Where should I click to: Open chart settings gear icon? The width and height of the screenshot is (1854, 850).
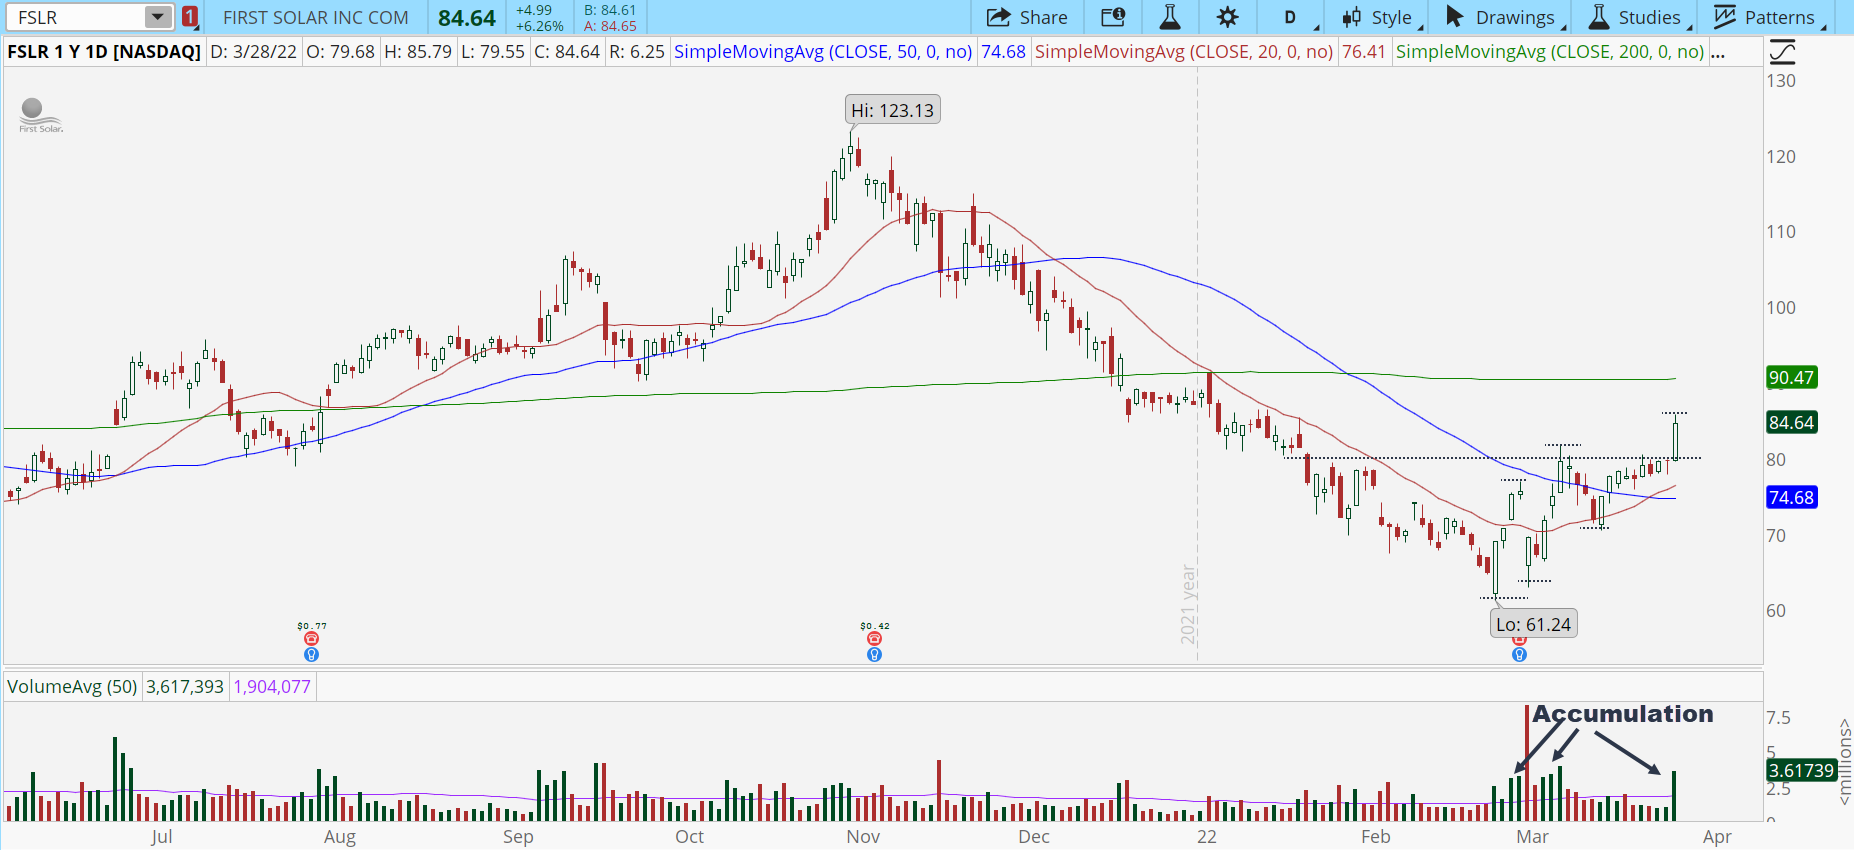1227,17
